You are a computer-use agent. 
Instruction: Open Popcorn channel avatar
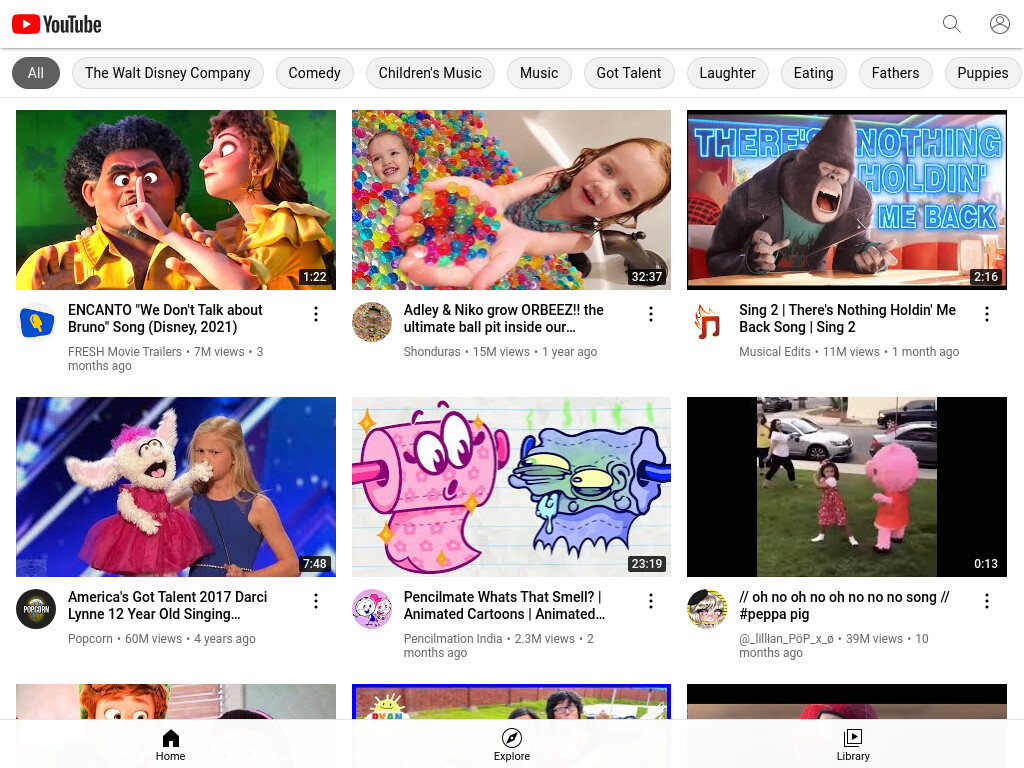36,609
